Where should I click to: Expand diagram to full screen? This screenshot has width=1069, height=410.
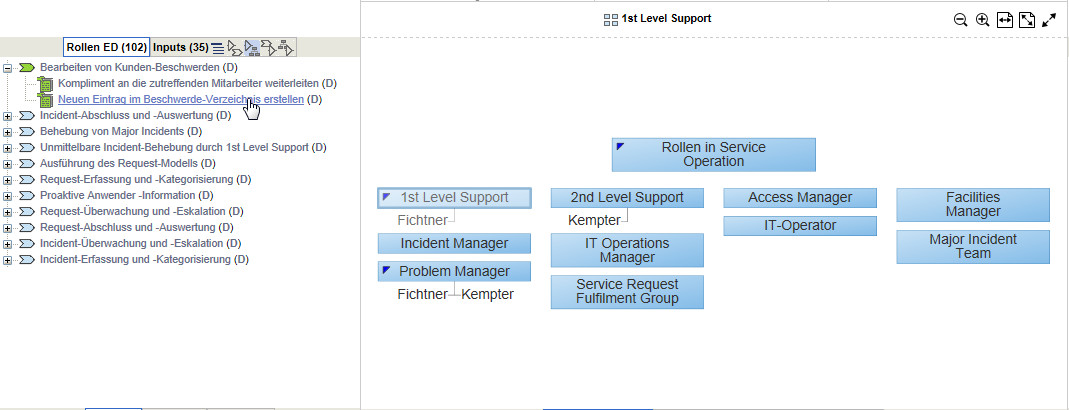(x=1049, y=20)
